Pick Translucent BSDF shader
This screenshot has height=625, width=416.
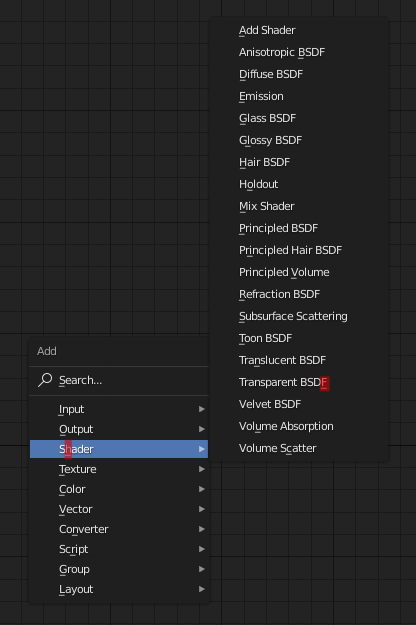click(x=299, y=360)
